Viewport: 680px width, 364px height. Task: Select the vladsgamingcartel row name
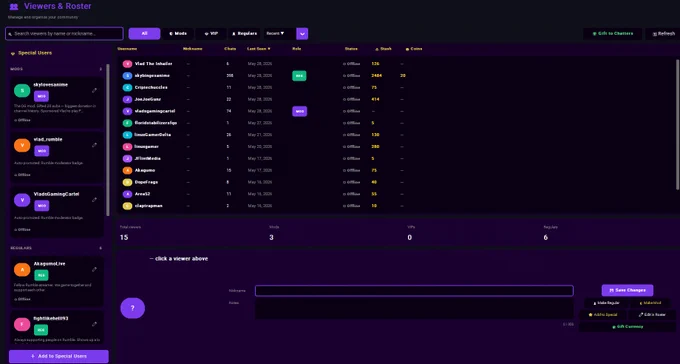(x=155, y=111)
